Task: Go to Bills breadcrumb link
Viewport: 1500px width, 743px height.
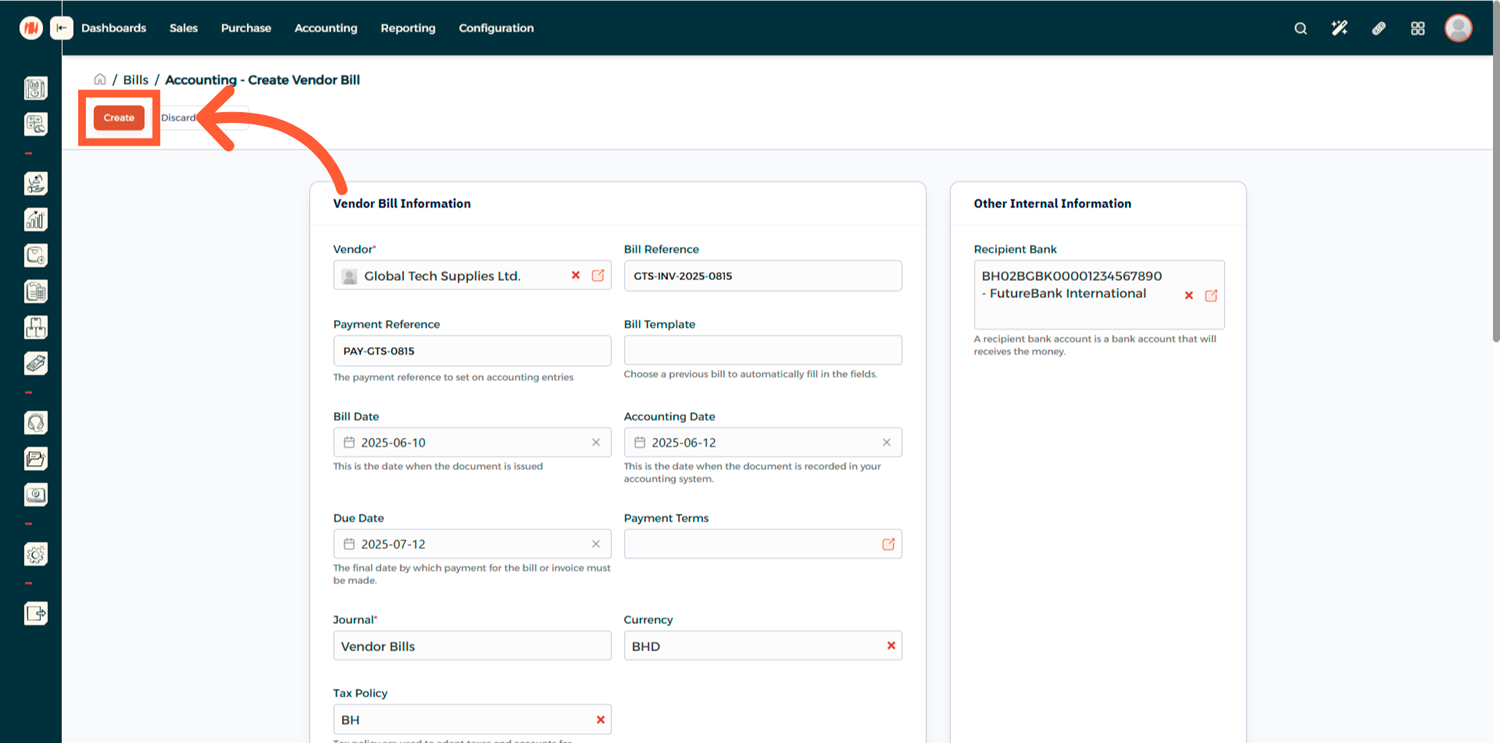Action: [x=136, y=80]
